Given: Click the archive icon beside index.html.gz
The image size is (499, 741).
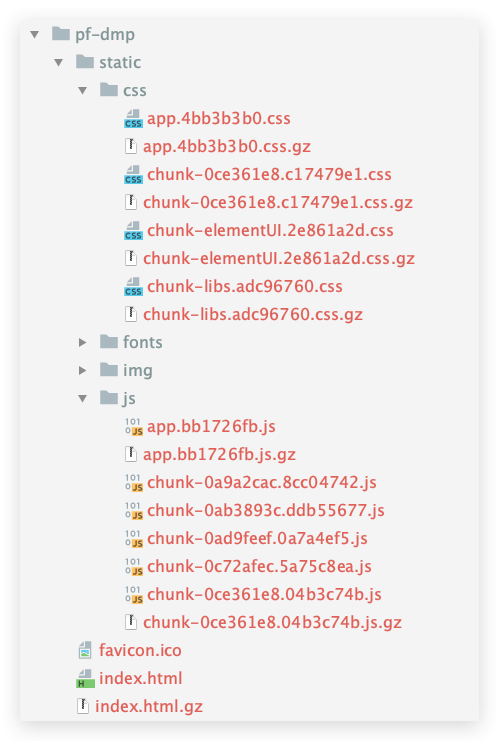Looking at the screenshot, I should 83,707.
